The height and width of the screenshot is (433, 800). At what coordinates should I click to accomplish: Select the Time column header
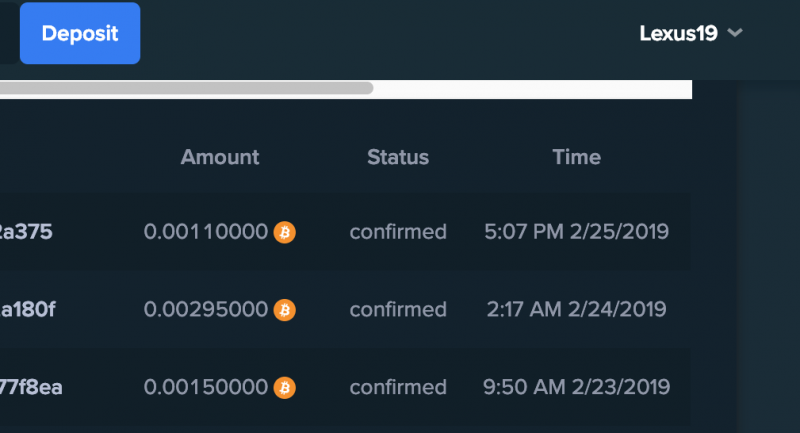[577, 157]
